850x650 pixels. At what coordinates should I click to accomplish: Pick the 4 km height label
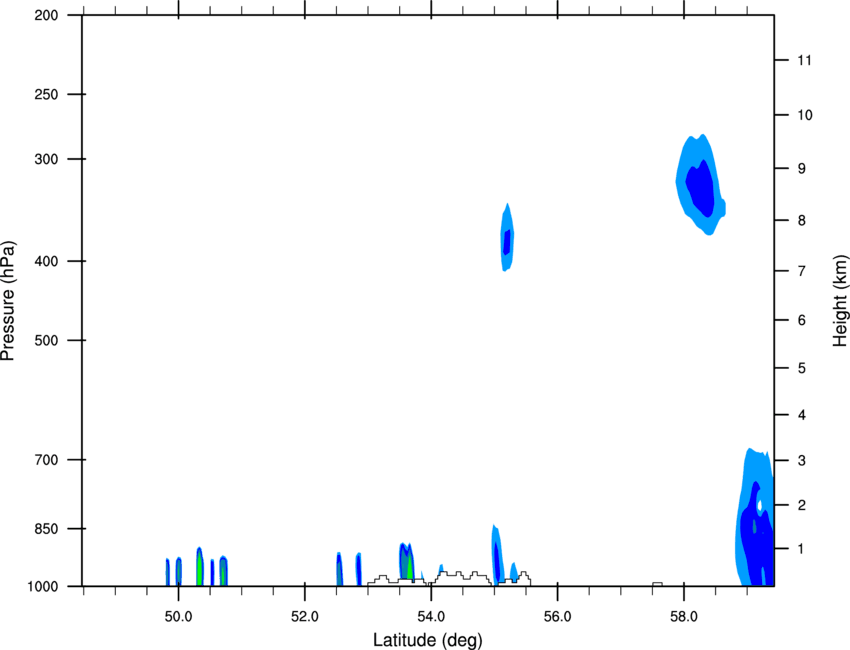point(802,415)
